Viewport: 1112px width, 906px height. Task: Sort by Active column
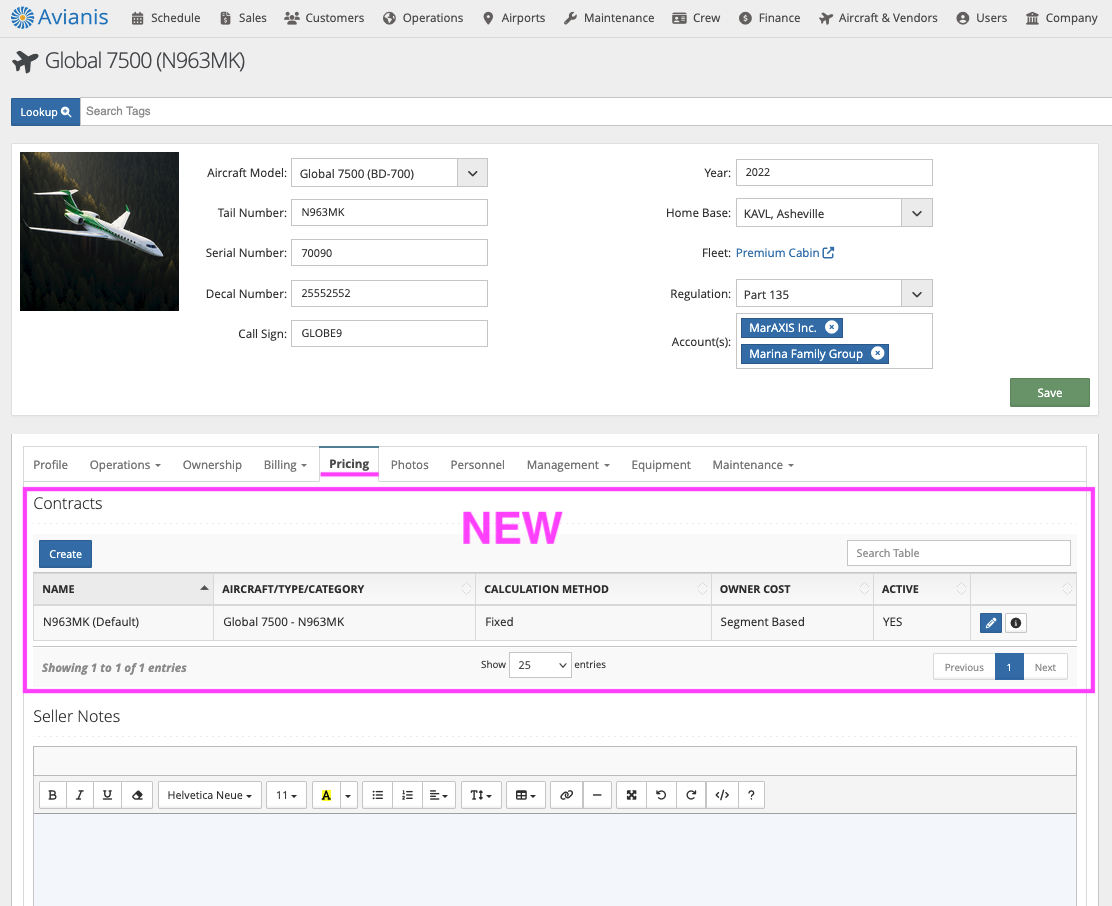coord(922,589)
